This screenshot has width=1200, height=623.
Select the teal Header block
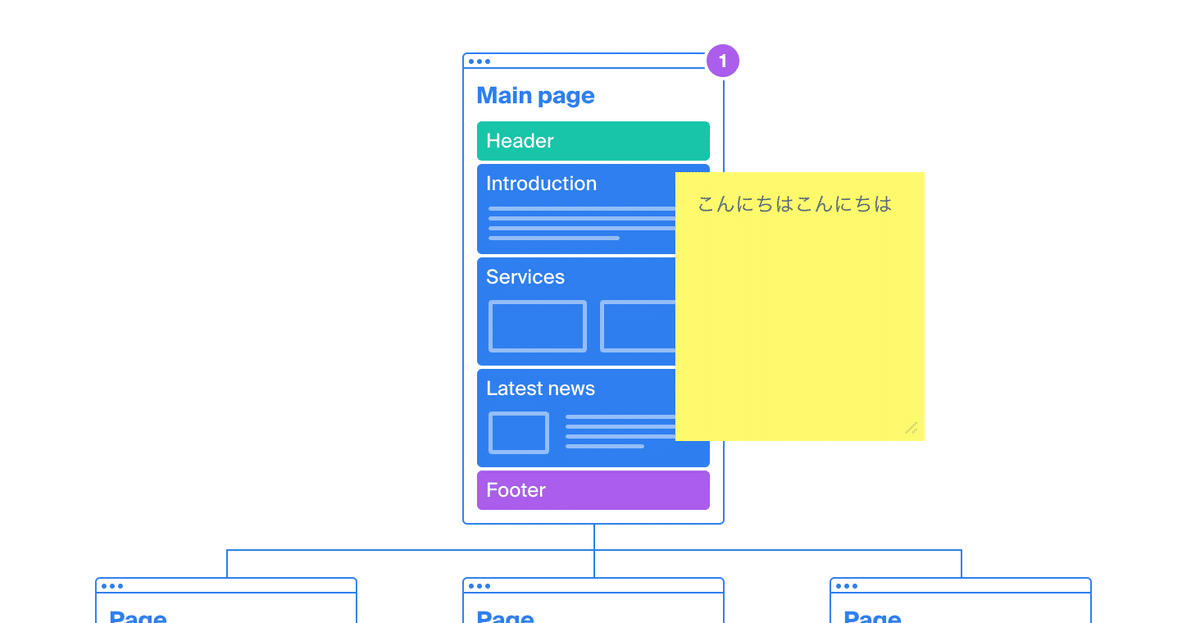point(593,141)
